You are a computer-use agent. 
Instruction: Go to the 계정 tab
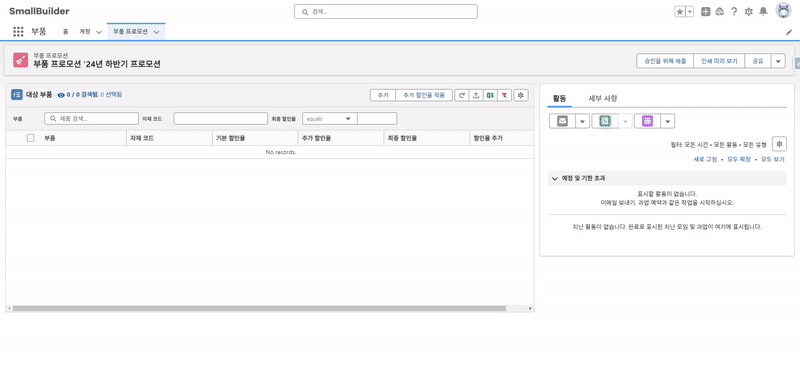pos(85,32)
